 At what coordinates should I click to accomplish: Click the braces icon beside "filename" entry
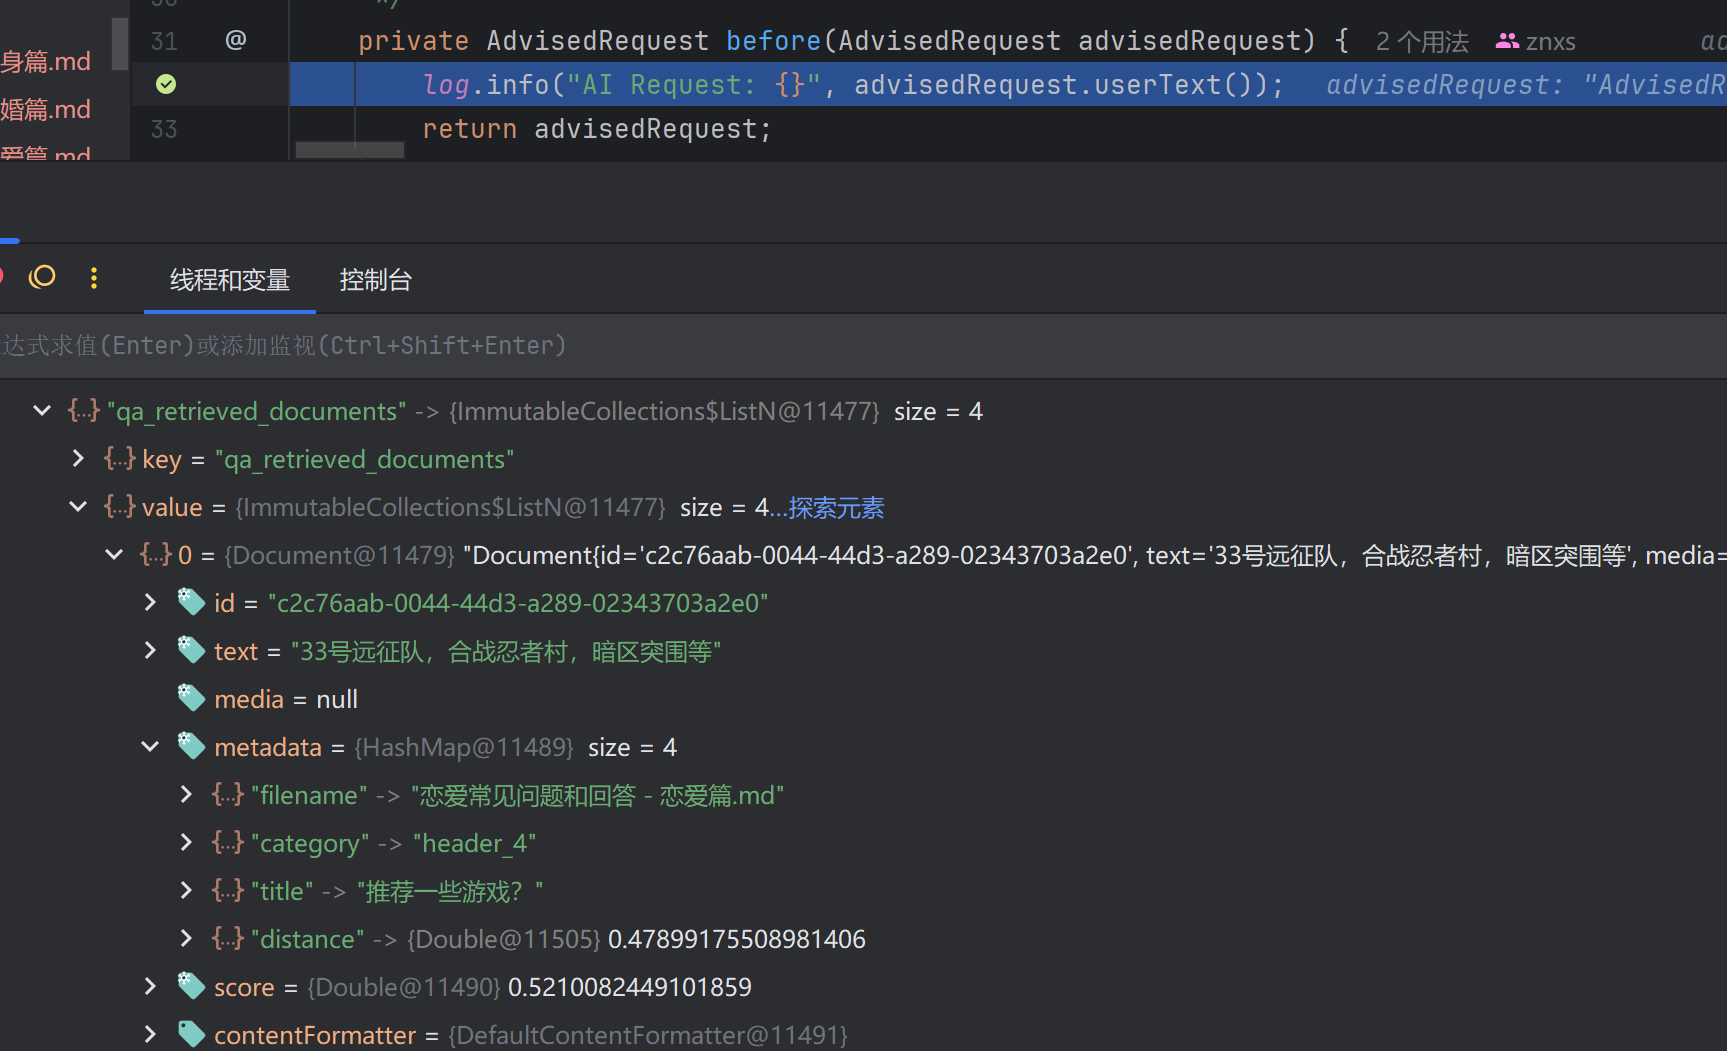tap(228, 794)
